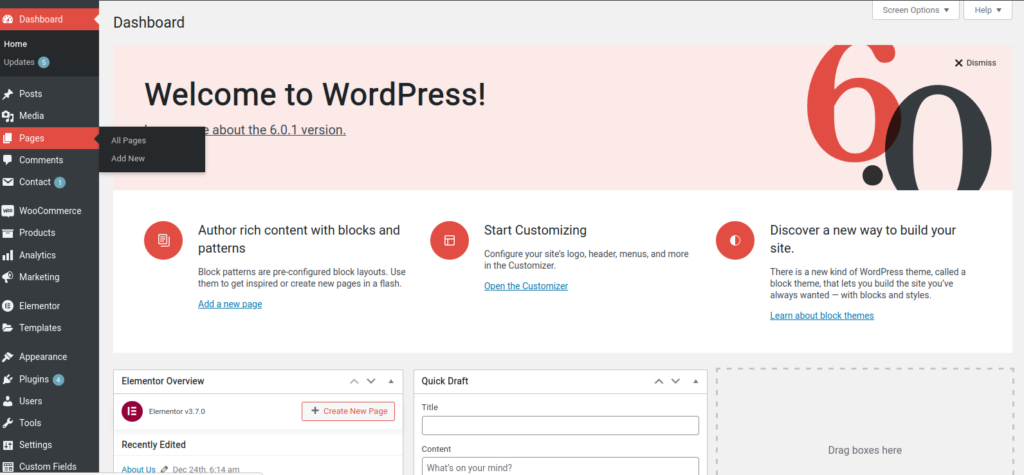Move the Quick Draft box down
The width and height of the screenshot is (1024, 475).
pos(676,381)
